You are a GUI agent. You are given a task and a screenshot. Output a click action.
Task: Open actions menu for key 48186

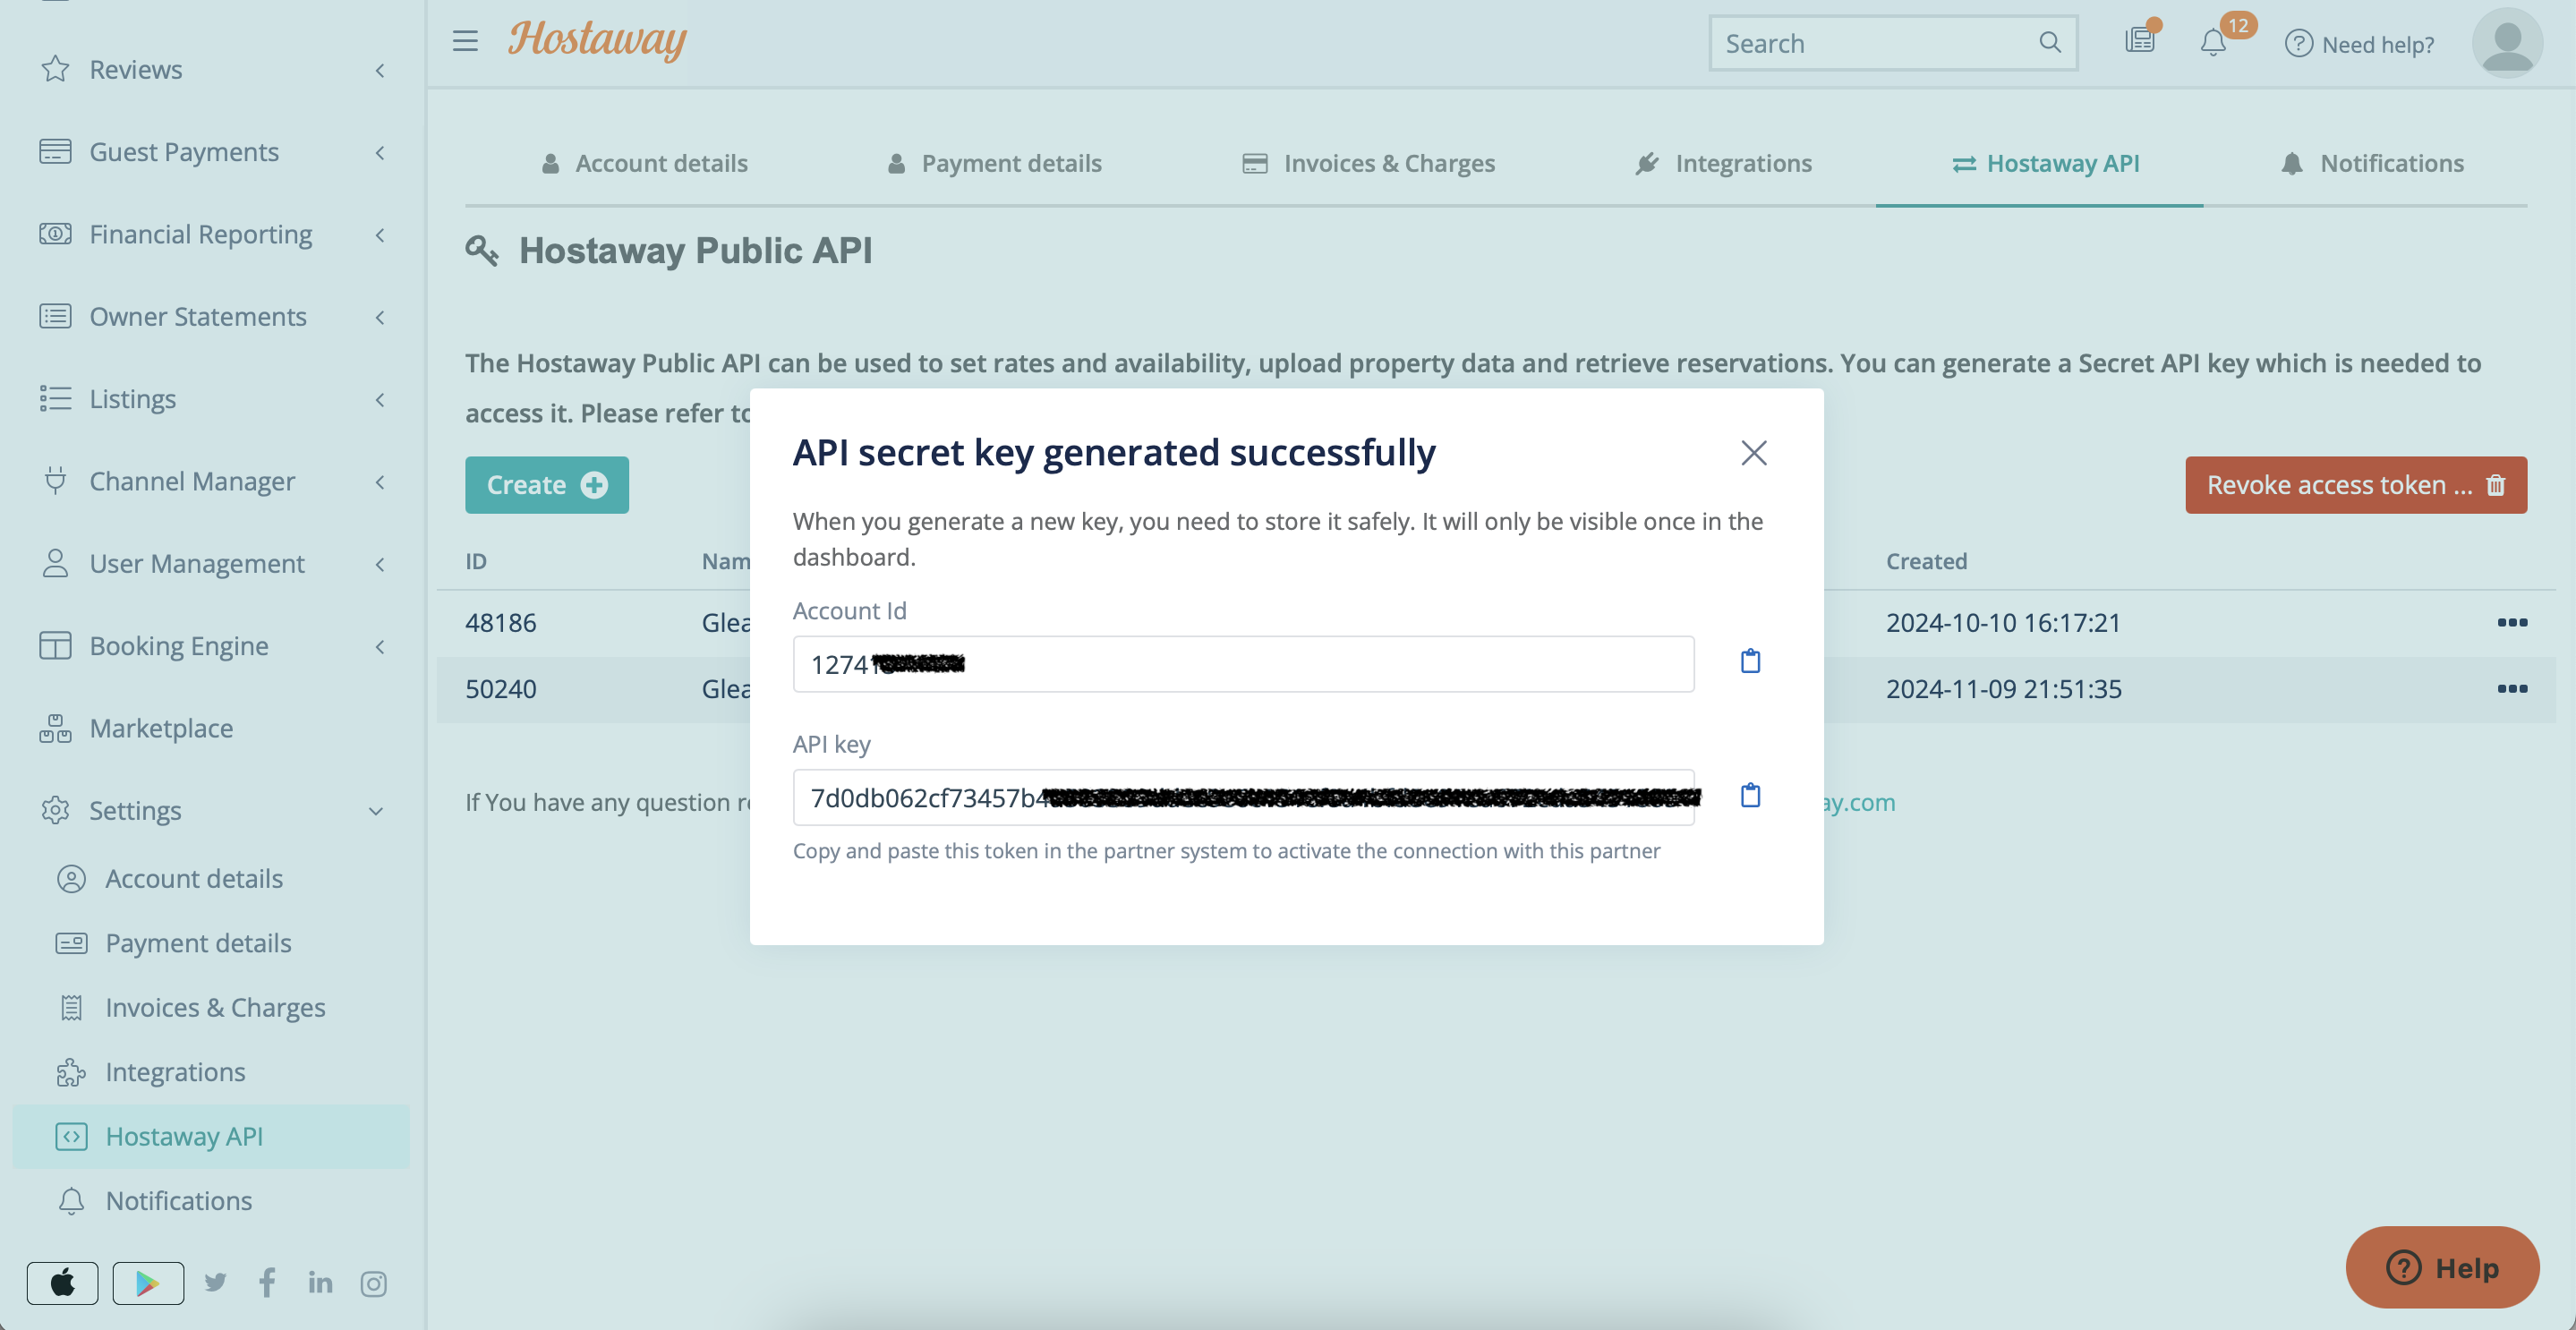pyautogui.click(x=2511, y=623)
